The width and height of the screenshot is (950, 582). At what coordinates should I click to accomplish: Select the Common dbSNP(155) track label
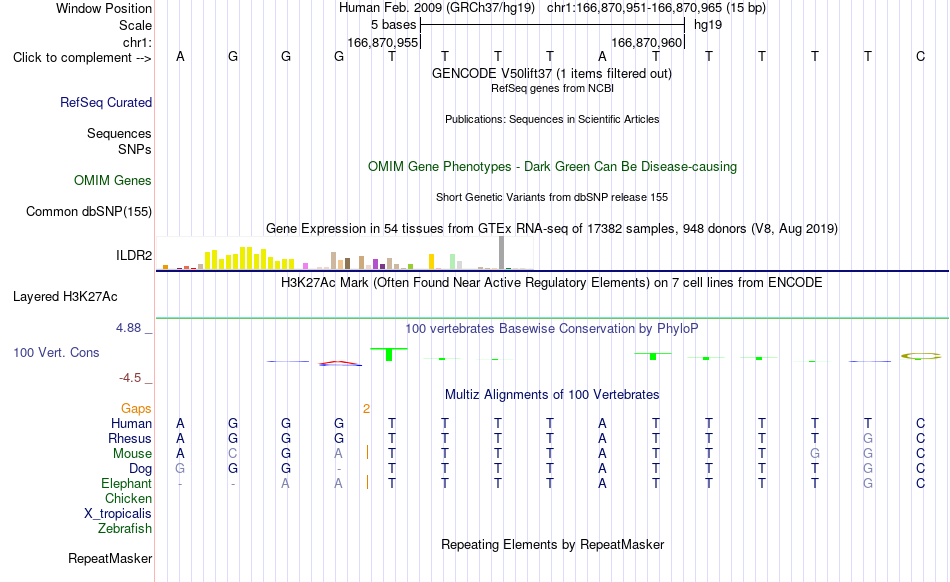(x=88, y=211)
